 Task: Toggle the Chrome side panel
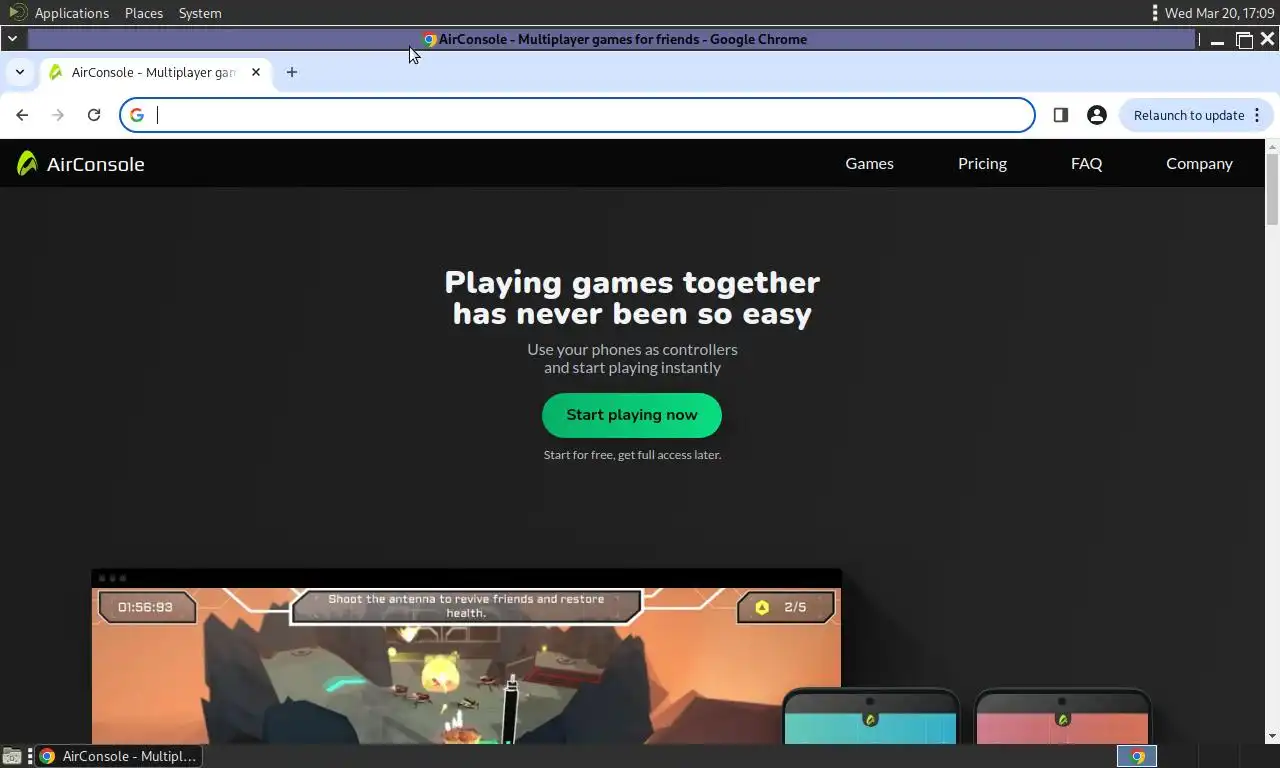pos(1061,115)
